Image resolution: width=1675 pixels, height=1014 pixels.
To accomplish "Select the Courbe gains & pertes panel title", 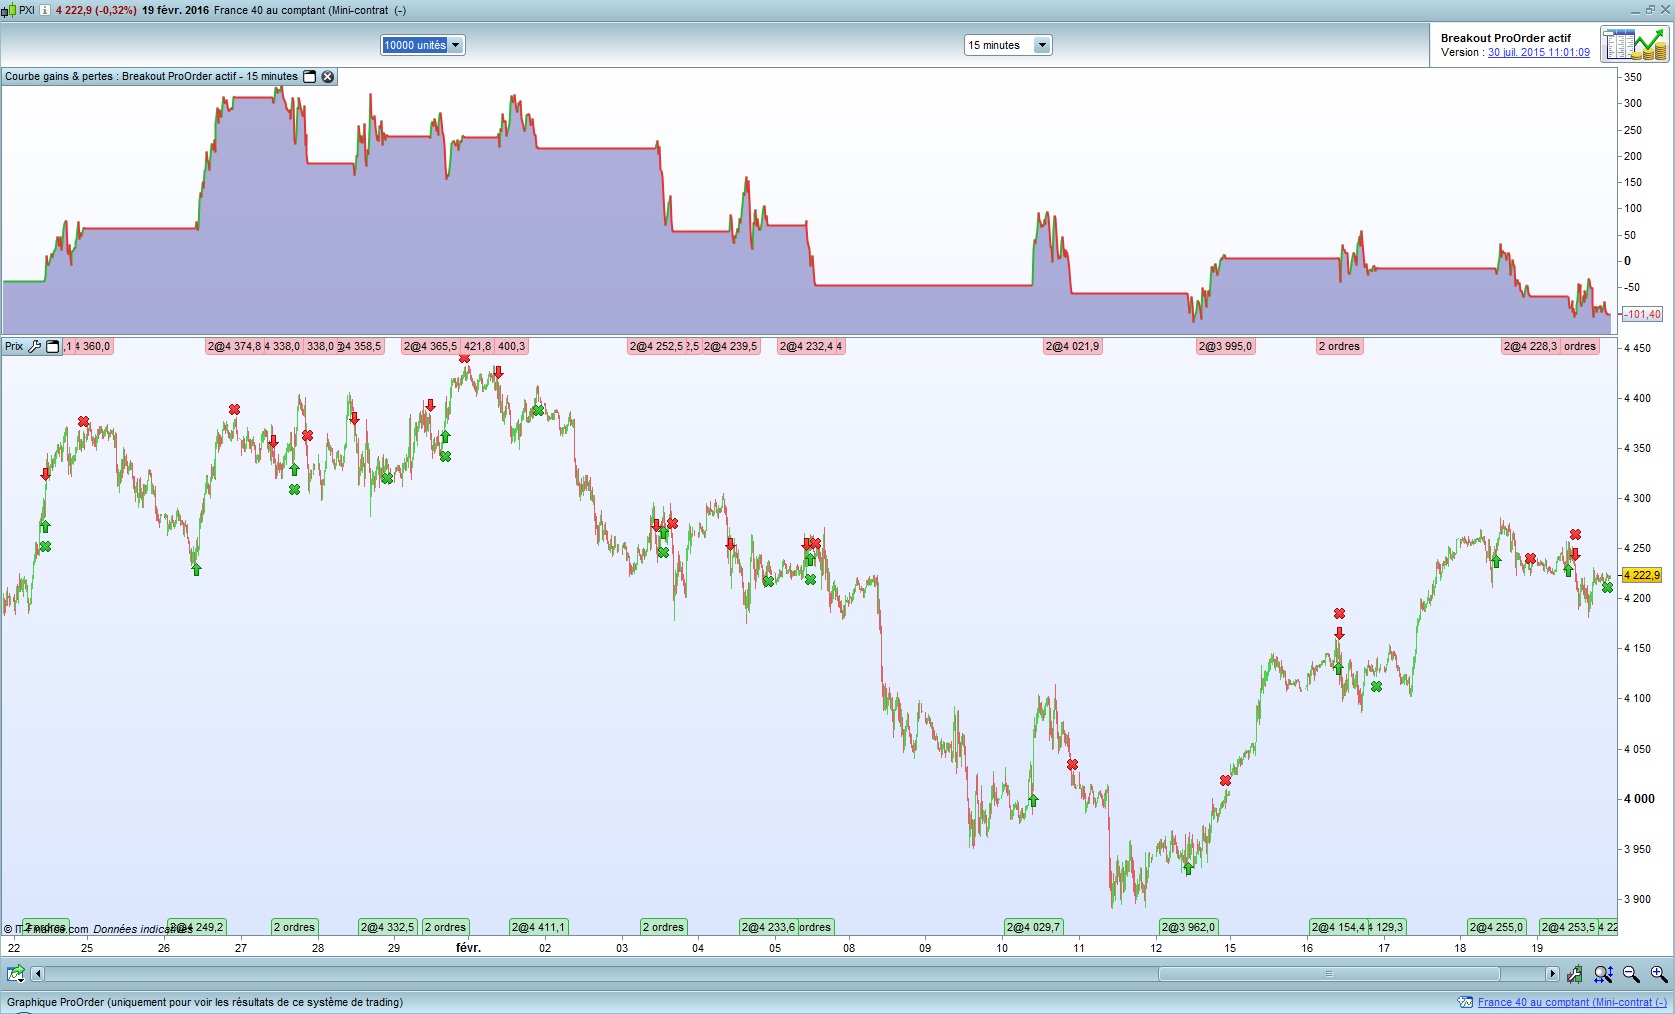I will click(x=151, y=76).
